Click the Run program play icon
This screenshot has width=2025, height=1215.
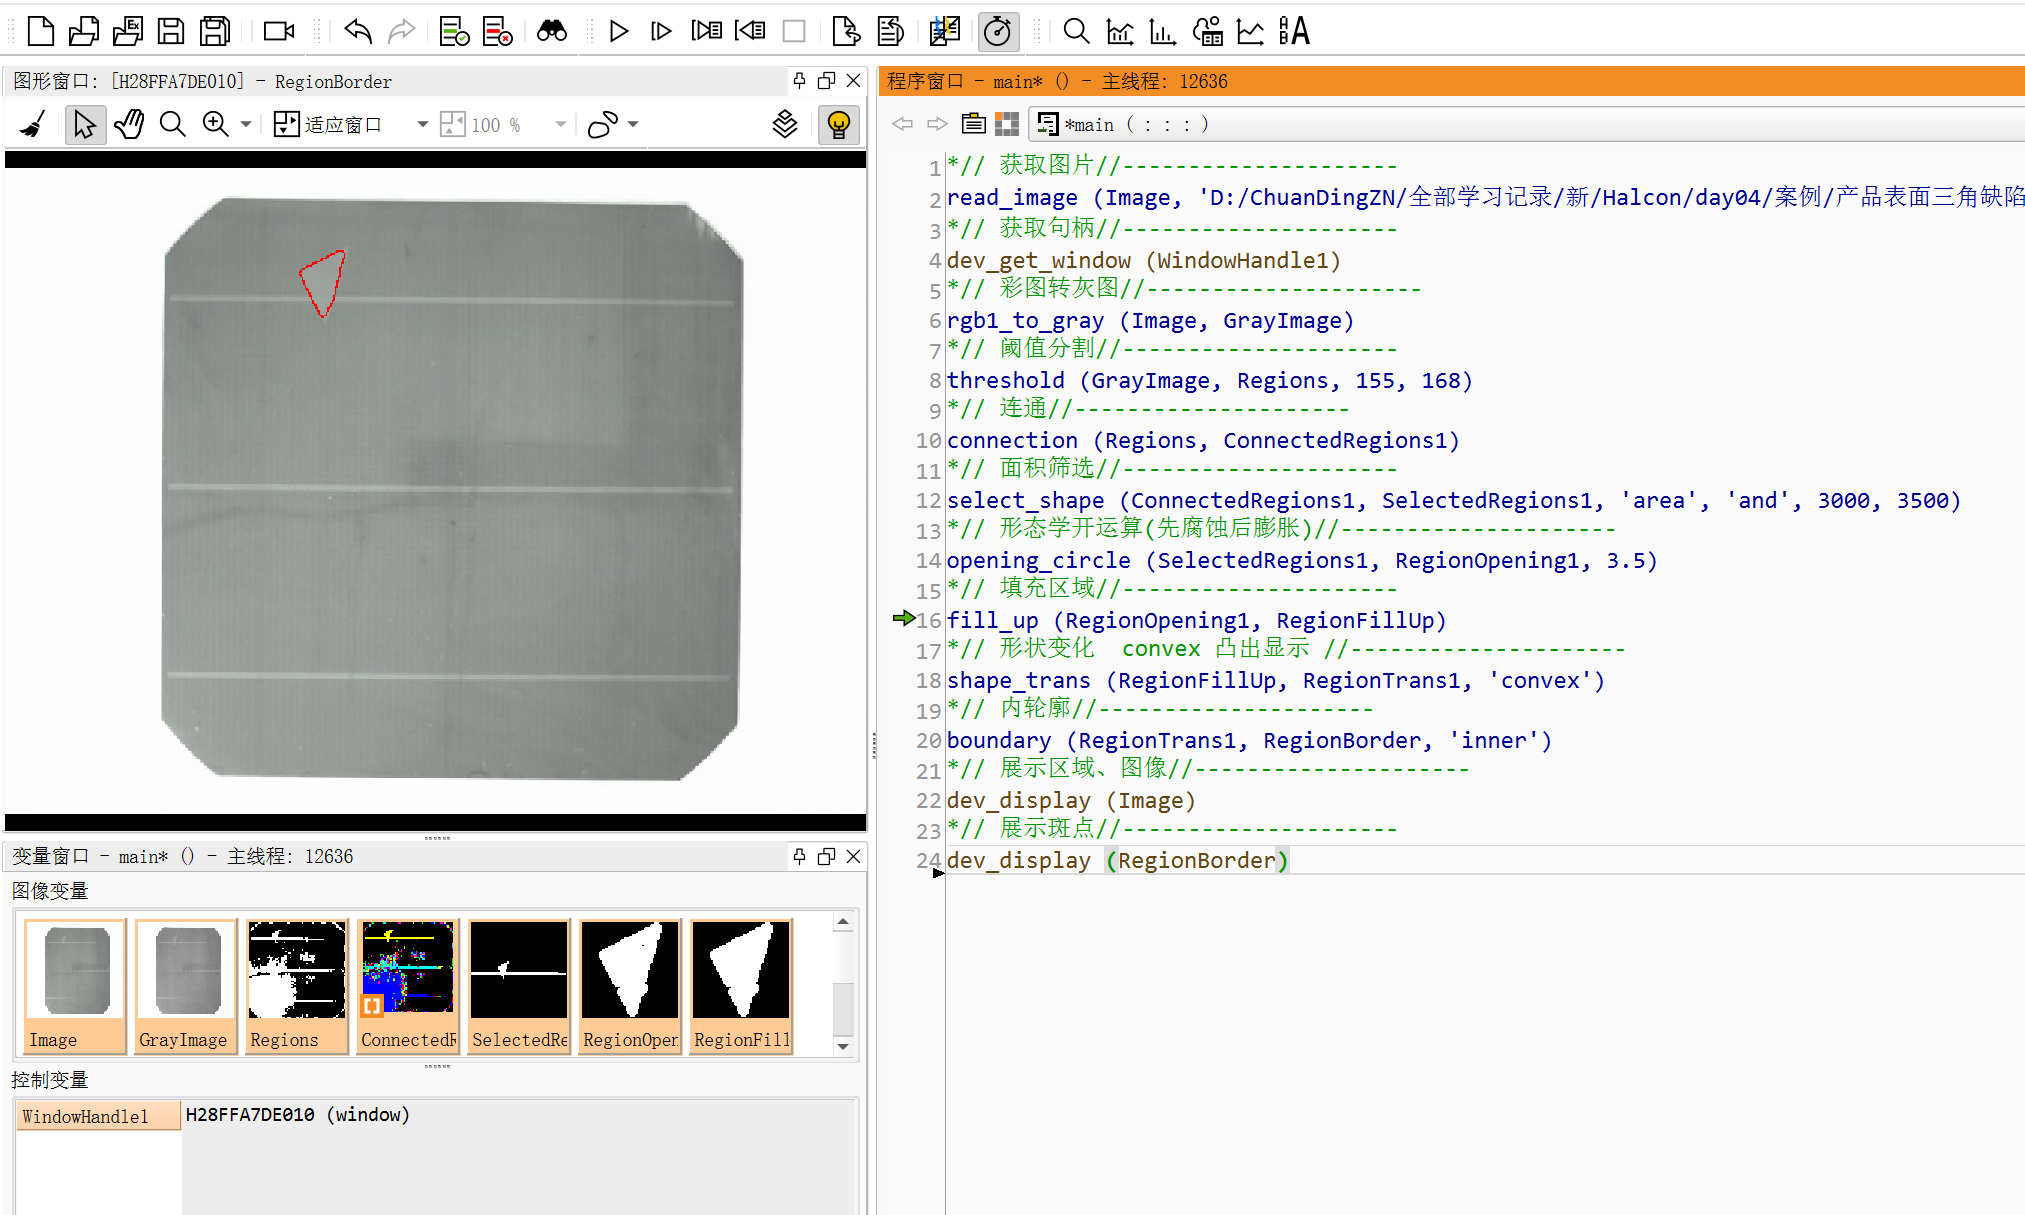pos(618,31)
